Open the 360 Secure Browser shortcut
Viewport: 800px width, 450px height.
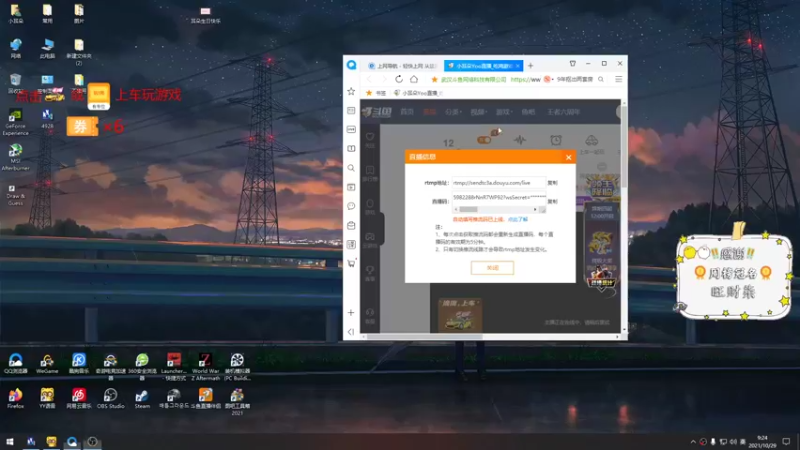tap(142, 365)
